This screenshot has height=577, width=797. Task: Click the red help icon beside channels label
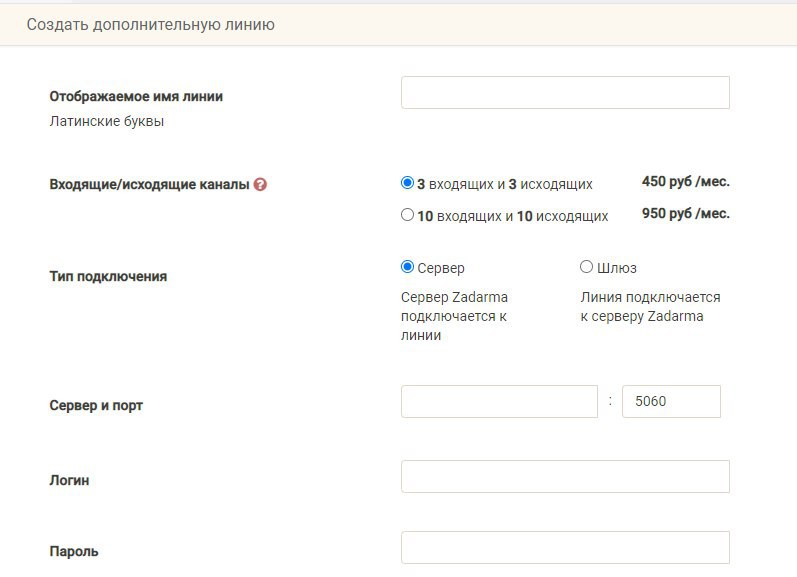260,185
